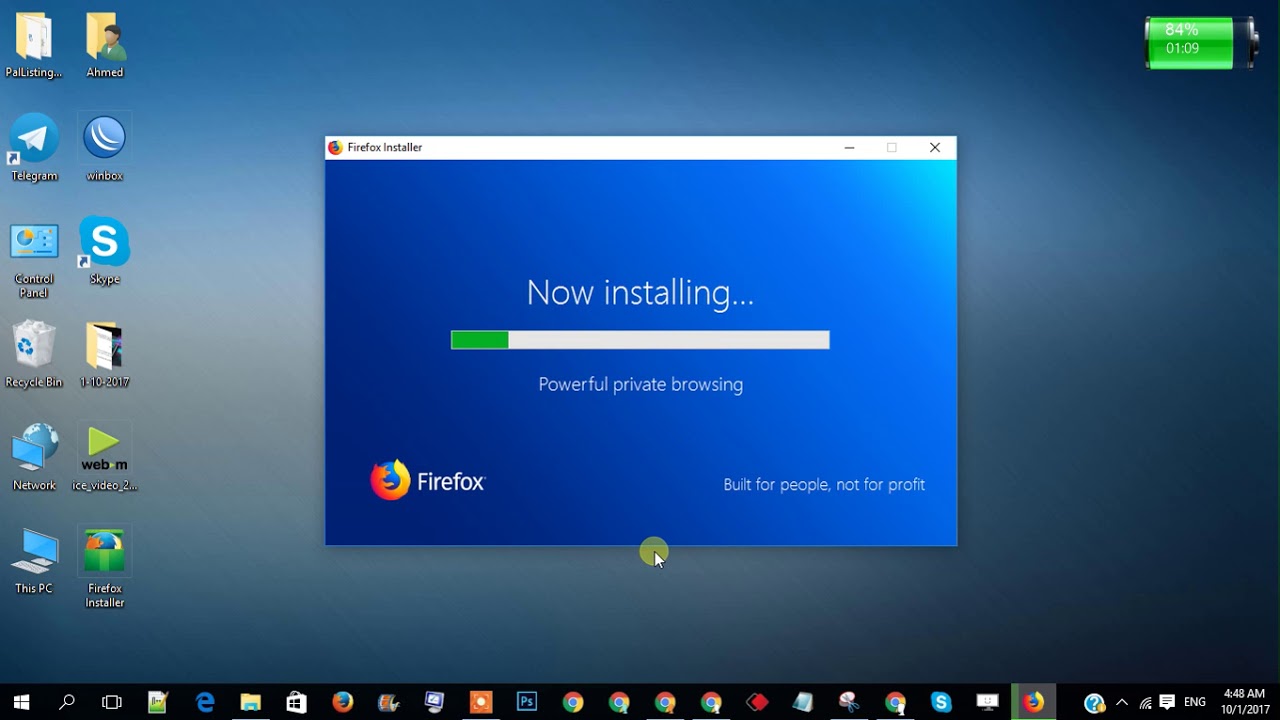Screen dimensions: 1280x720
Task: Open the Wi-Fi network tray icon
Action: (x=1145, y=703)
